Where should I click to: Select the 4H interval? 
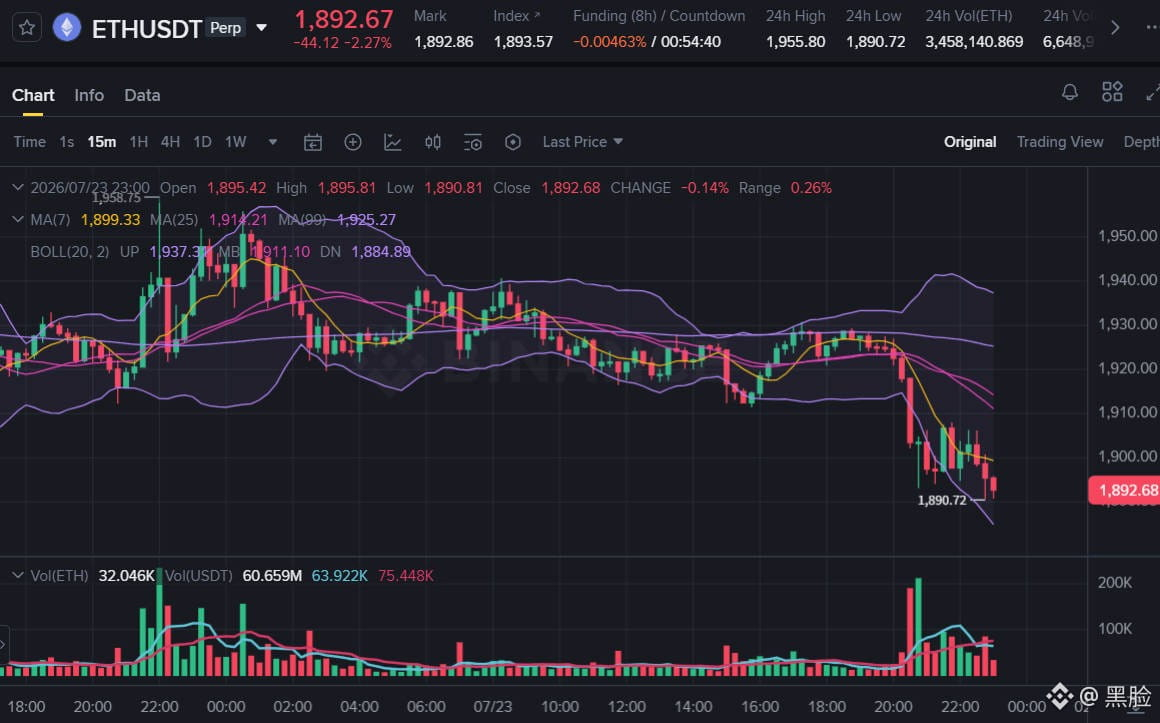pos(170,142)
